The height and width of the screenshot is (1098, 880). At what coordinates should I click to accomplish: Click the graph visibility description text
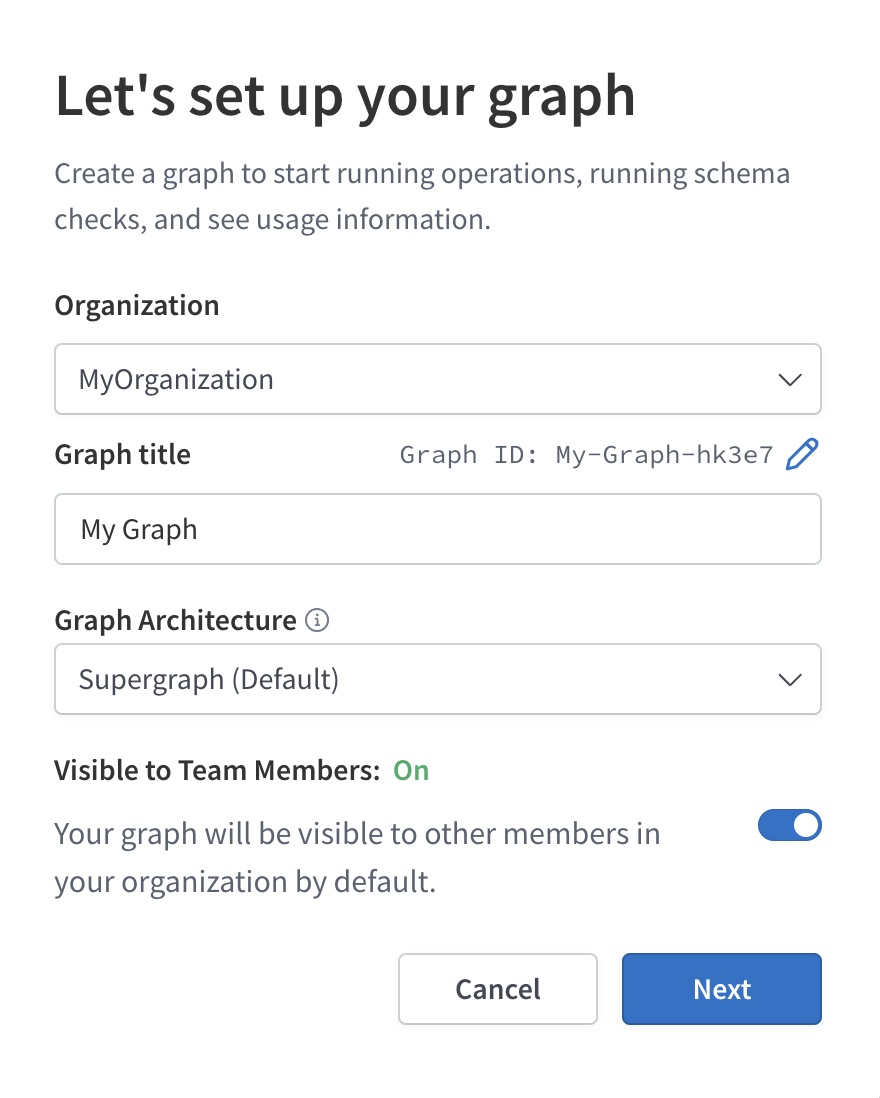click(x=357, y=858)
